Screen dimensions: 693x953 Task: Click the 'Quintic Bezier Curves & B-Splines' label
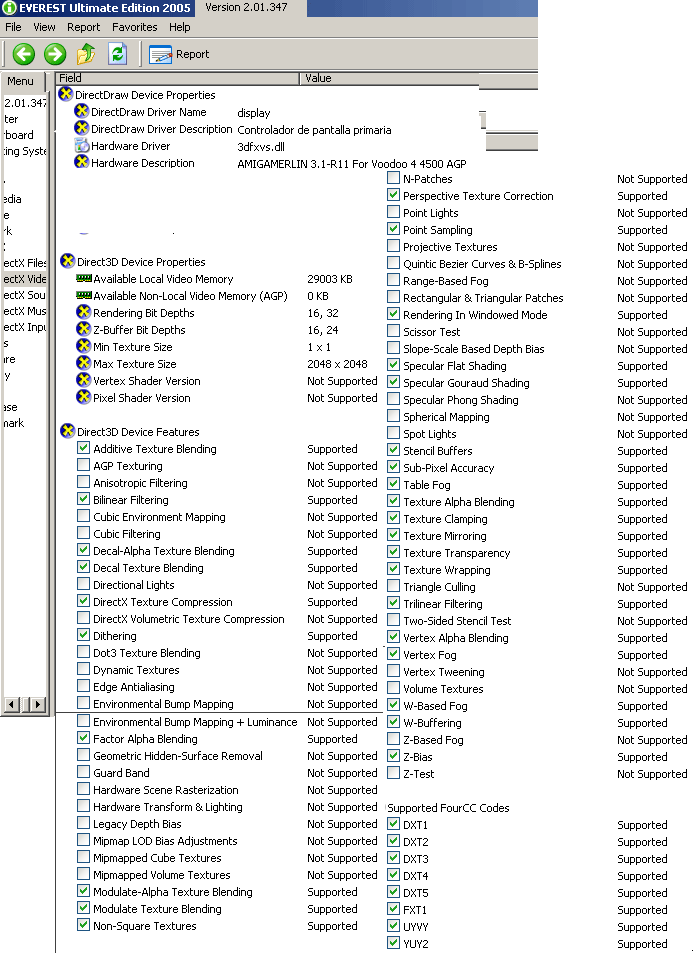[482, 264]
